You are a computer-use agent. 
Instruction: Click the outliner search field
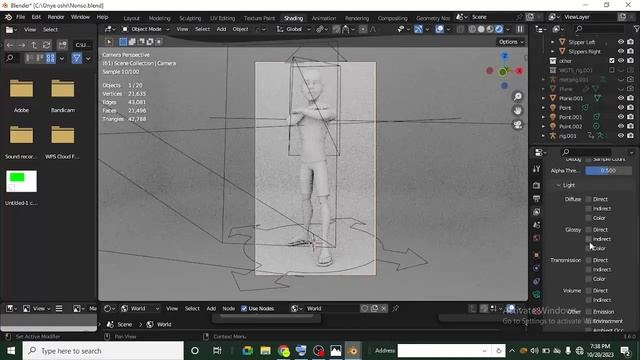[x=598, y=29]
